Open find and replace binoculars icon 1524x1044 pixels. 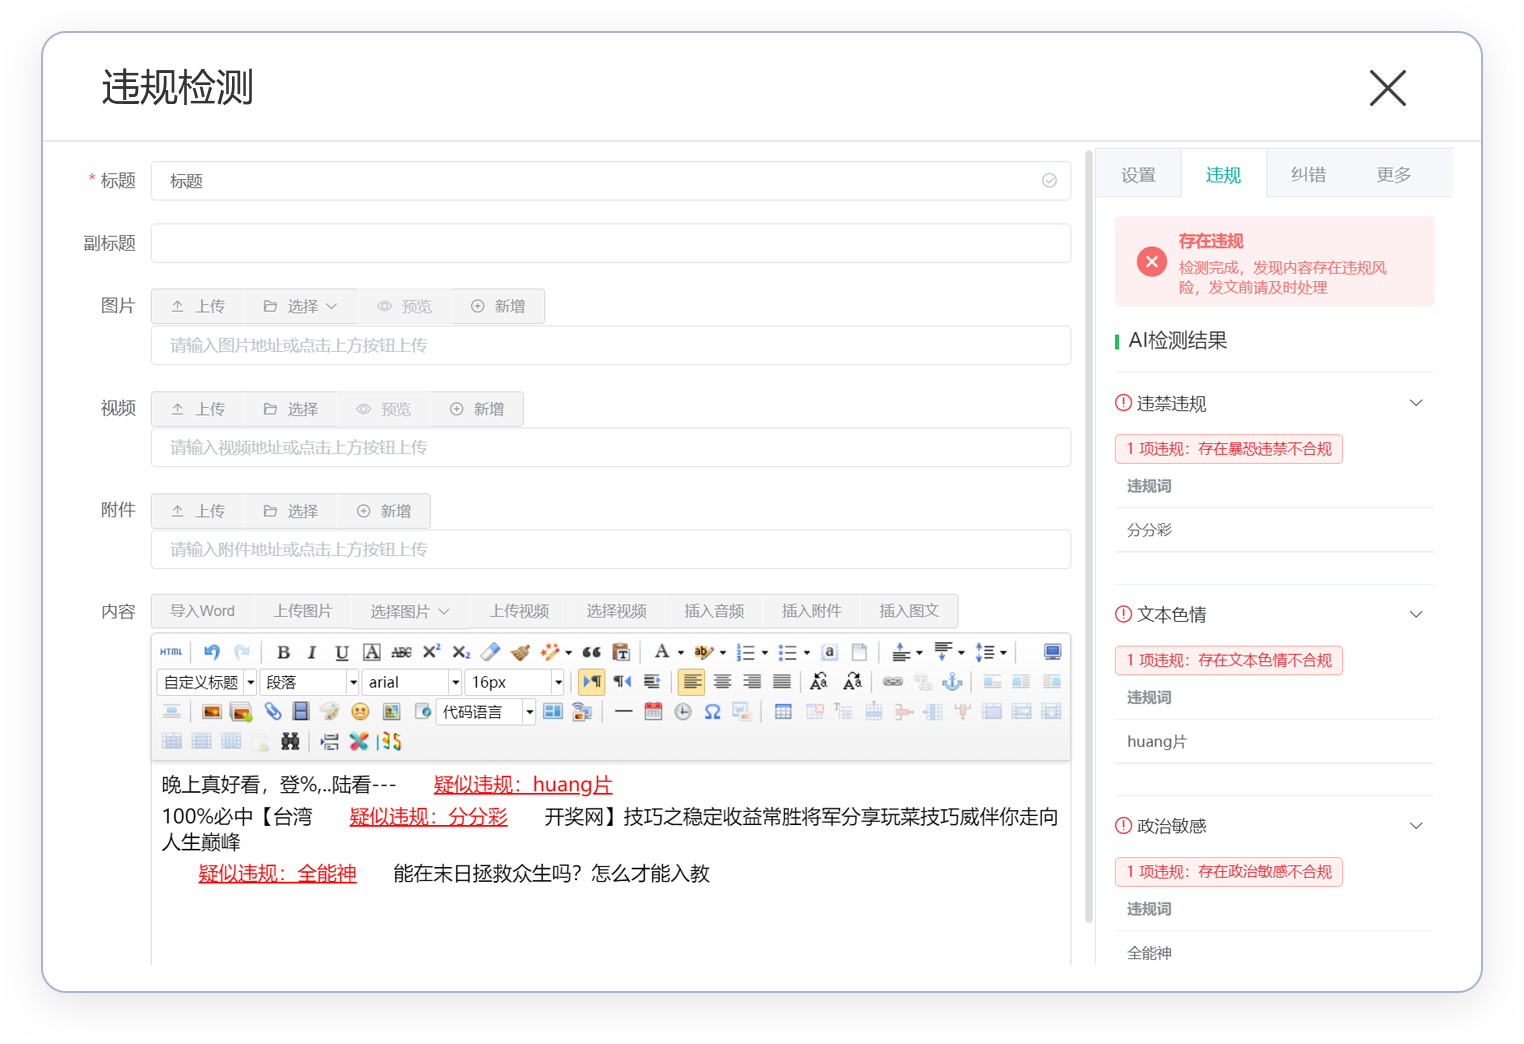point(290,742)
